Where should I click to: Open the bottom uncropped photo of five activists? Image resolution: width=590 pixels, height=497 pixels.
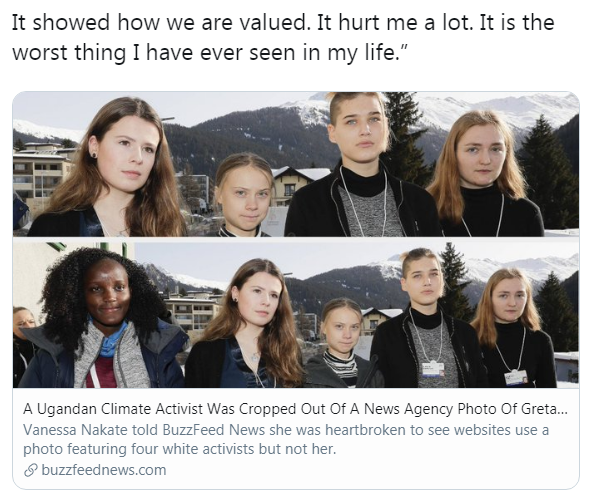point(296,315)
